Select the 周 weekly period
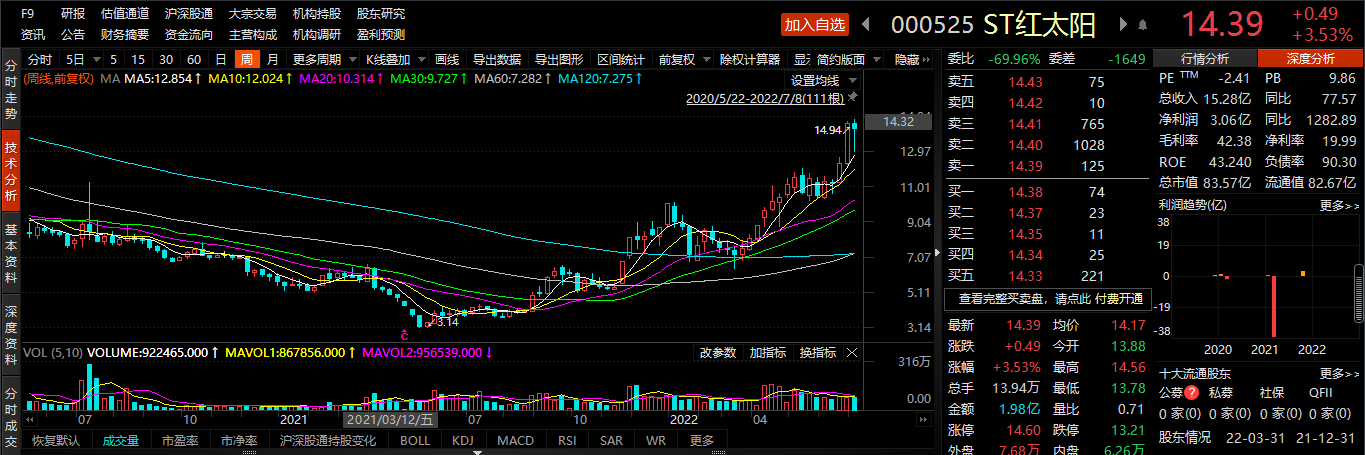Screen dimensions: 1365x455 pos(245,60)
